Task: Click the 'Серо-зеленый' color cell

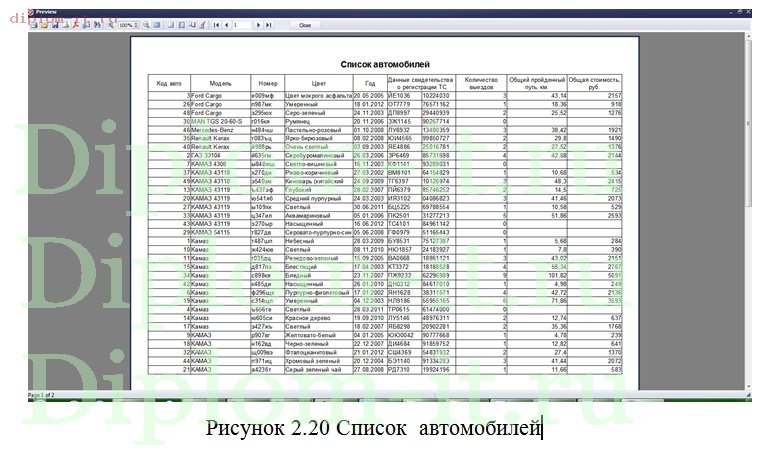Action: pos(319,113)
